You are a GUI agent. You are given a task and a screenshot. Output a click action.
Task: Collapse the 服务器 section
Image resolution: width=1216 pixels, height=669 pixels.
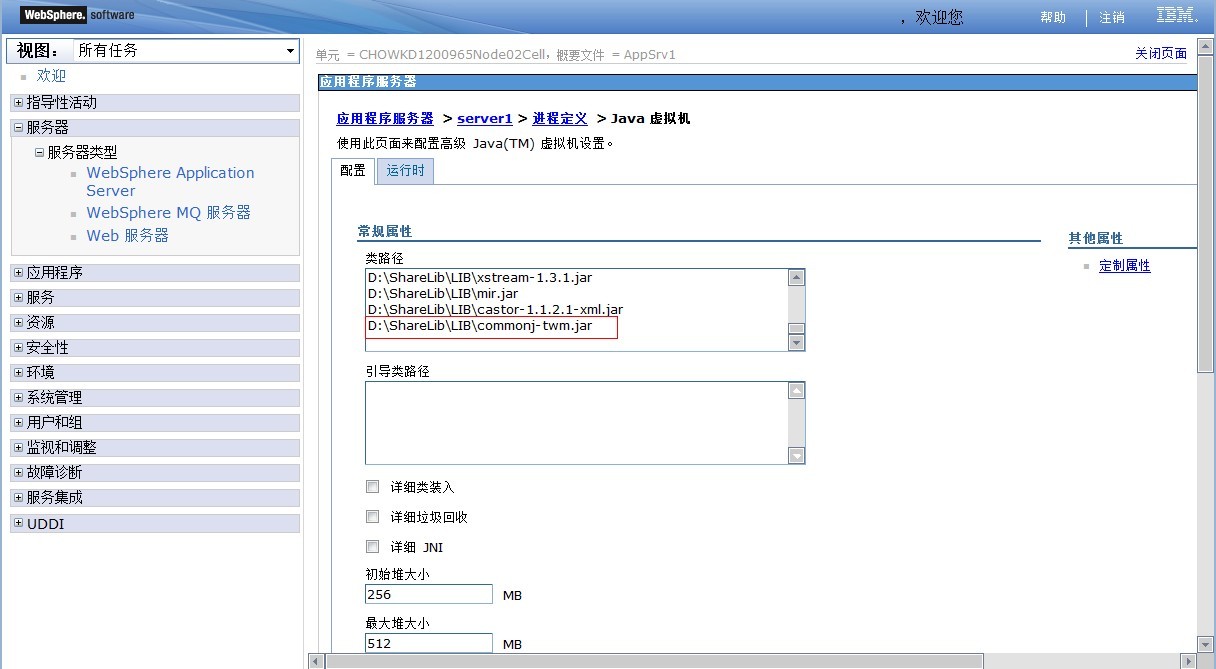click(19, 128)
